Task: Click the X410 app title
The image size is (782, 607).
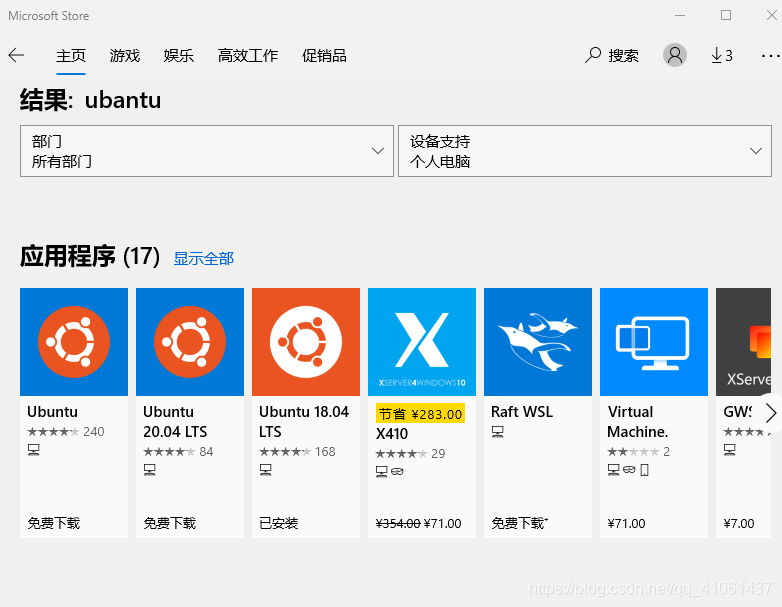Action: 392,434
